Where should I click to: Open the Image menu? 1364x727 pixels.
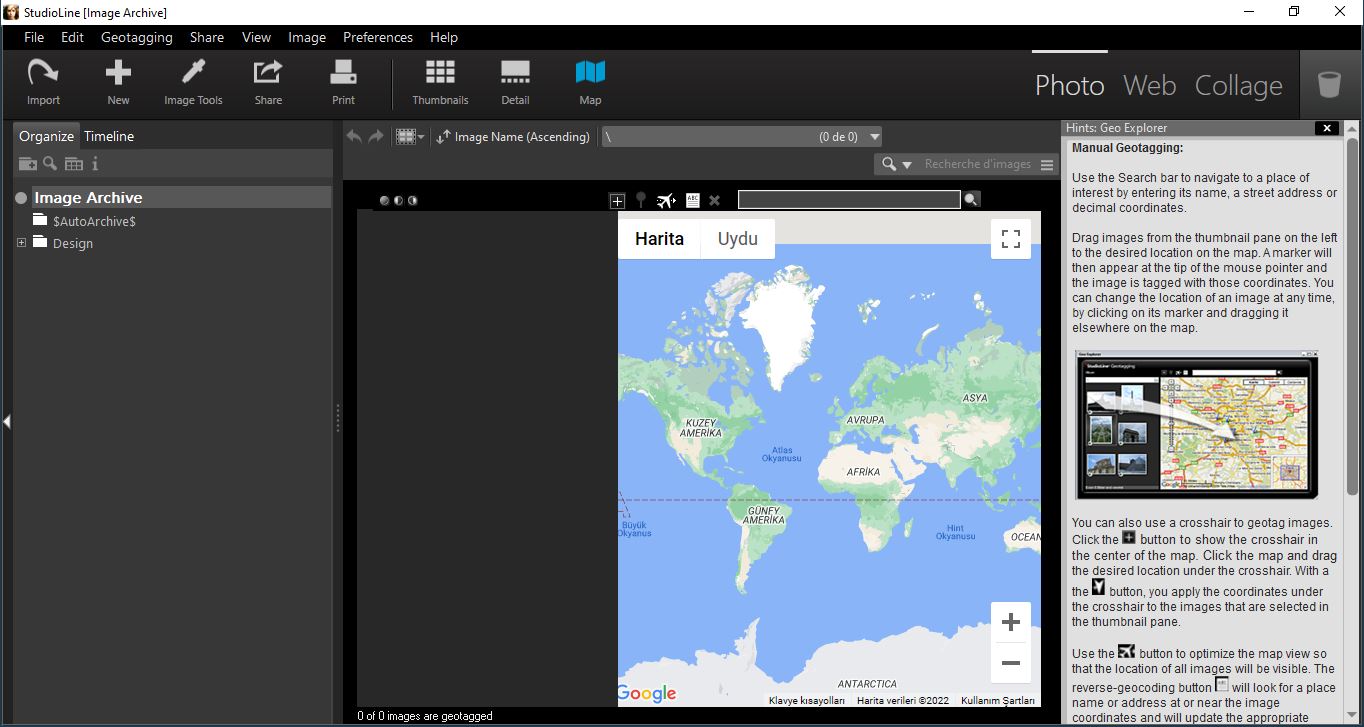[x=307, y=37]
